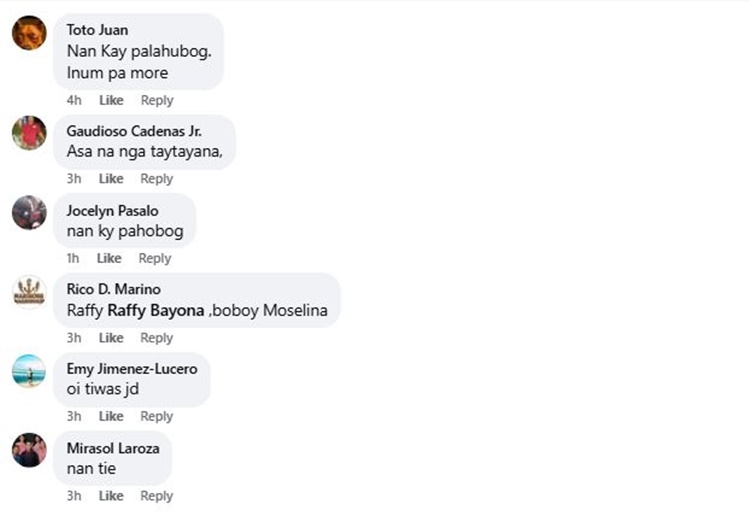Open the tagged Raffy Bayona profile link
This screenshot has width=750, height=521.
point(156,310)
